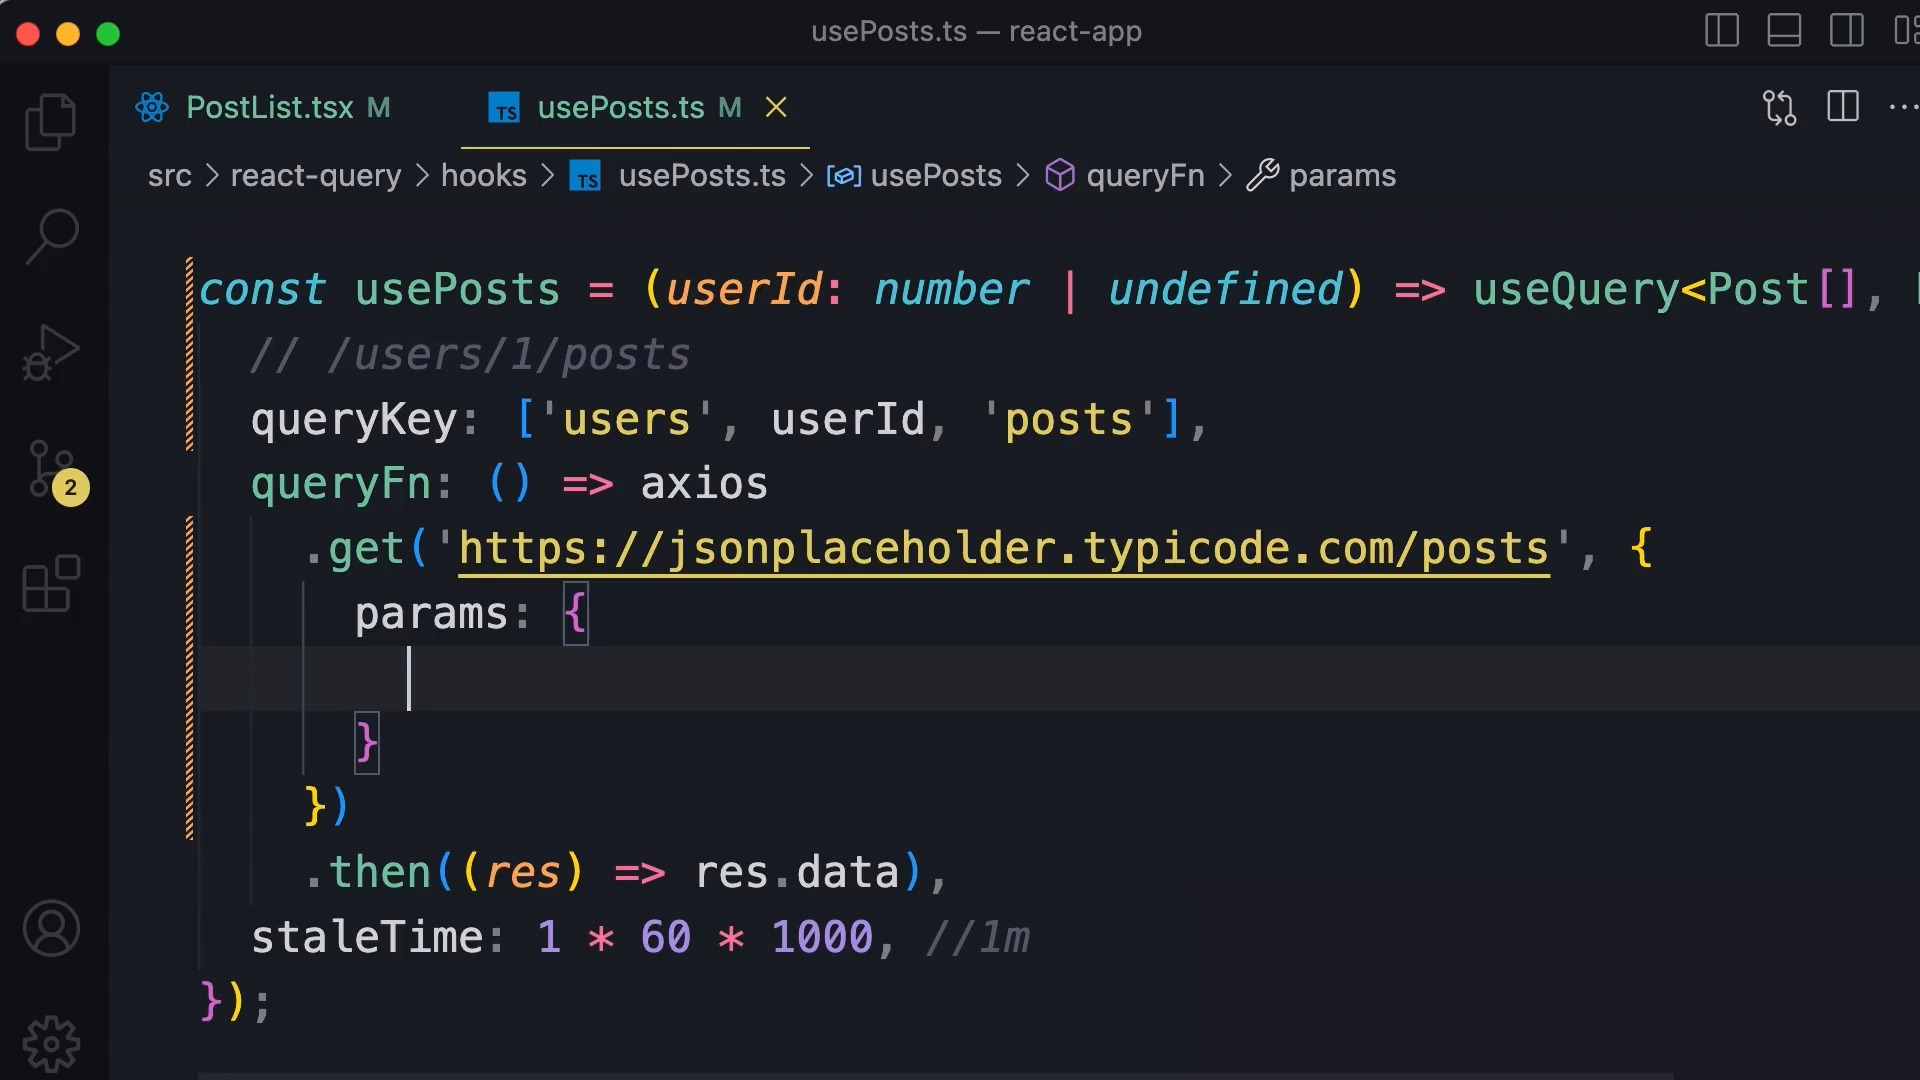The image size is (1920, 1080).
Task: Click the 'queryKey' property text
Action: (354, 420)
